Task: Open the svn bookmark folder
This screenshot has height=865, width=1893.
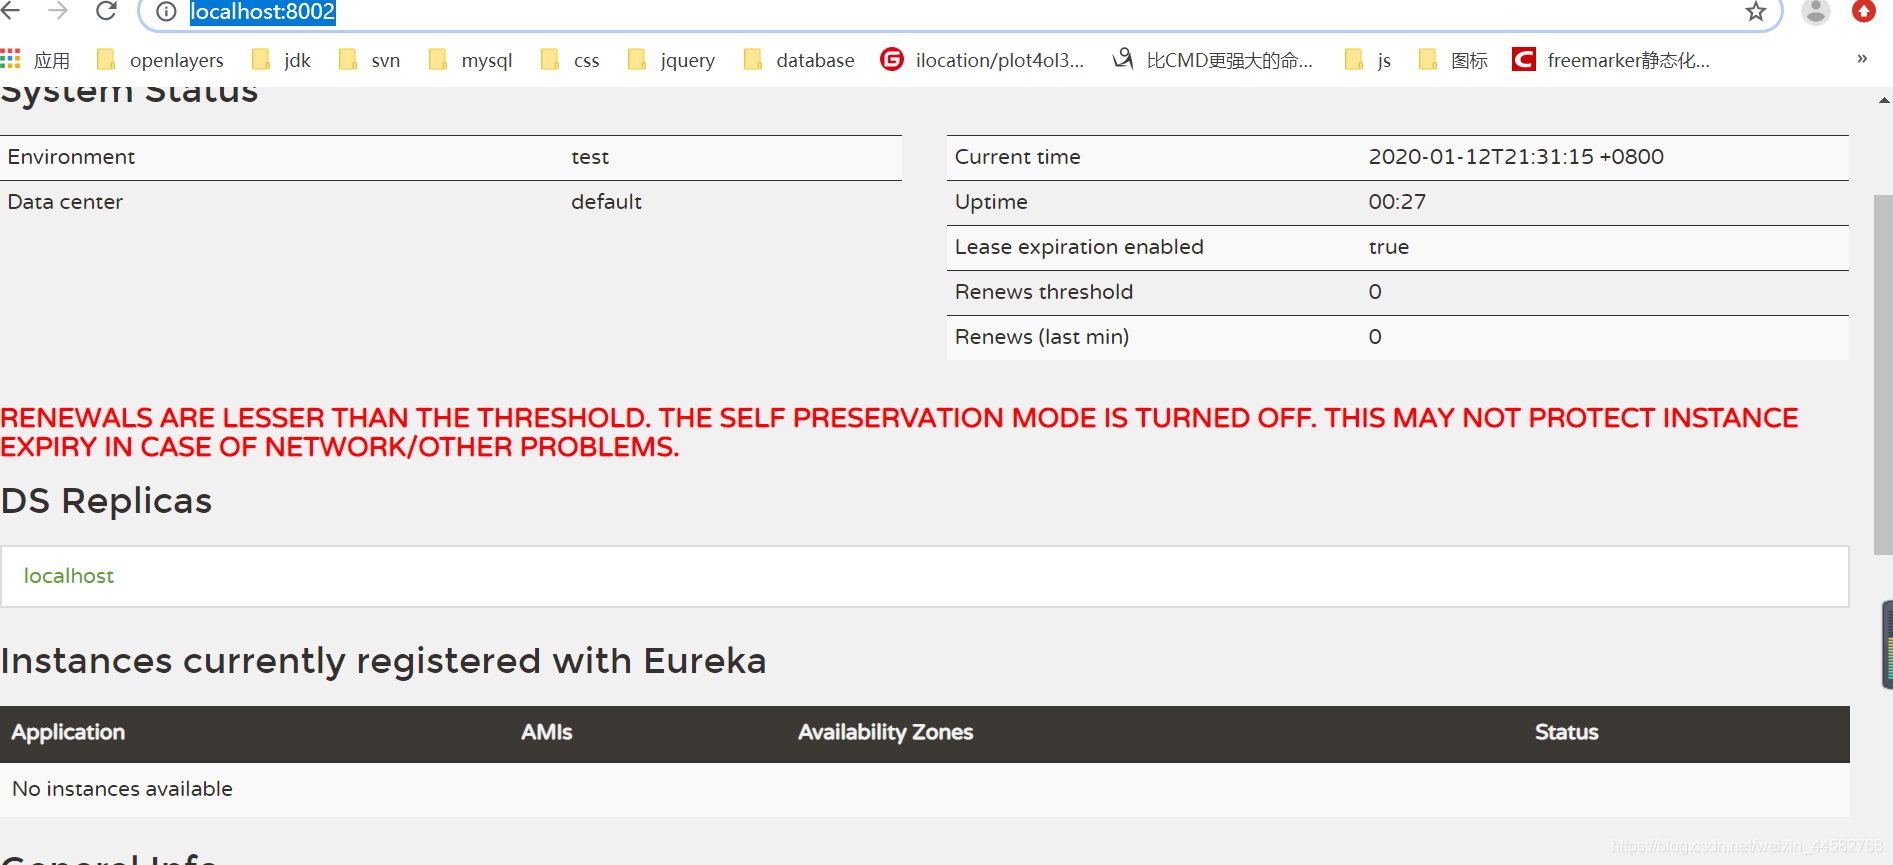Action: click(x=370, y=60)
